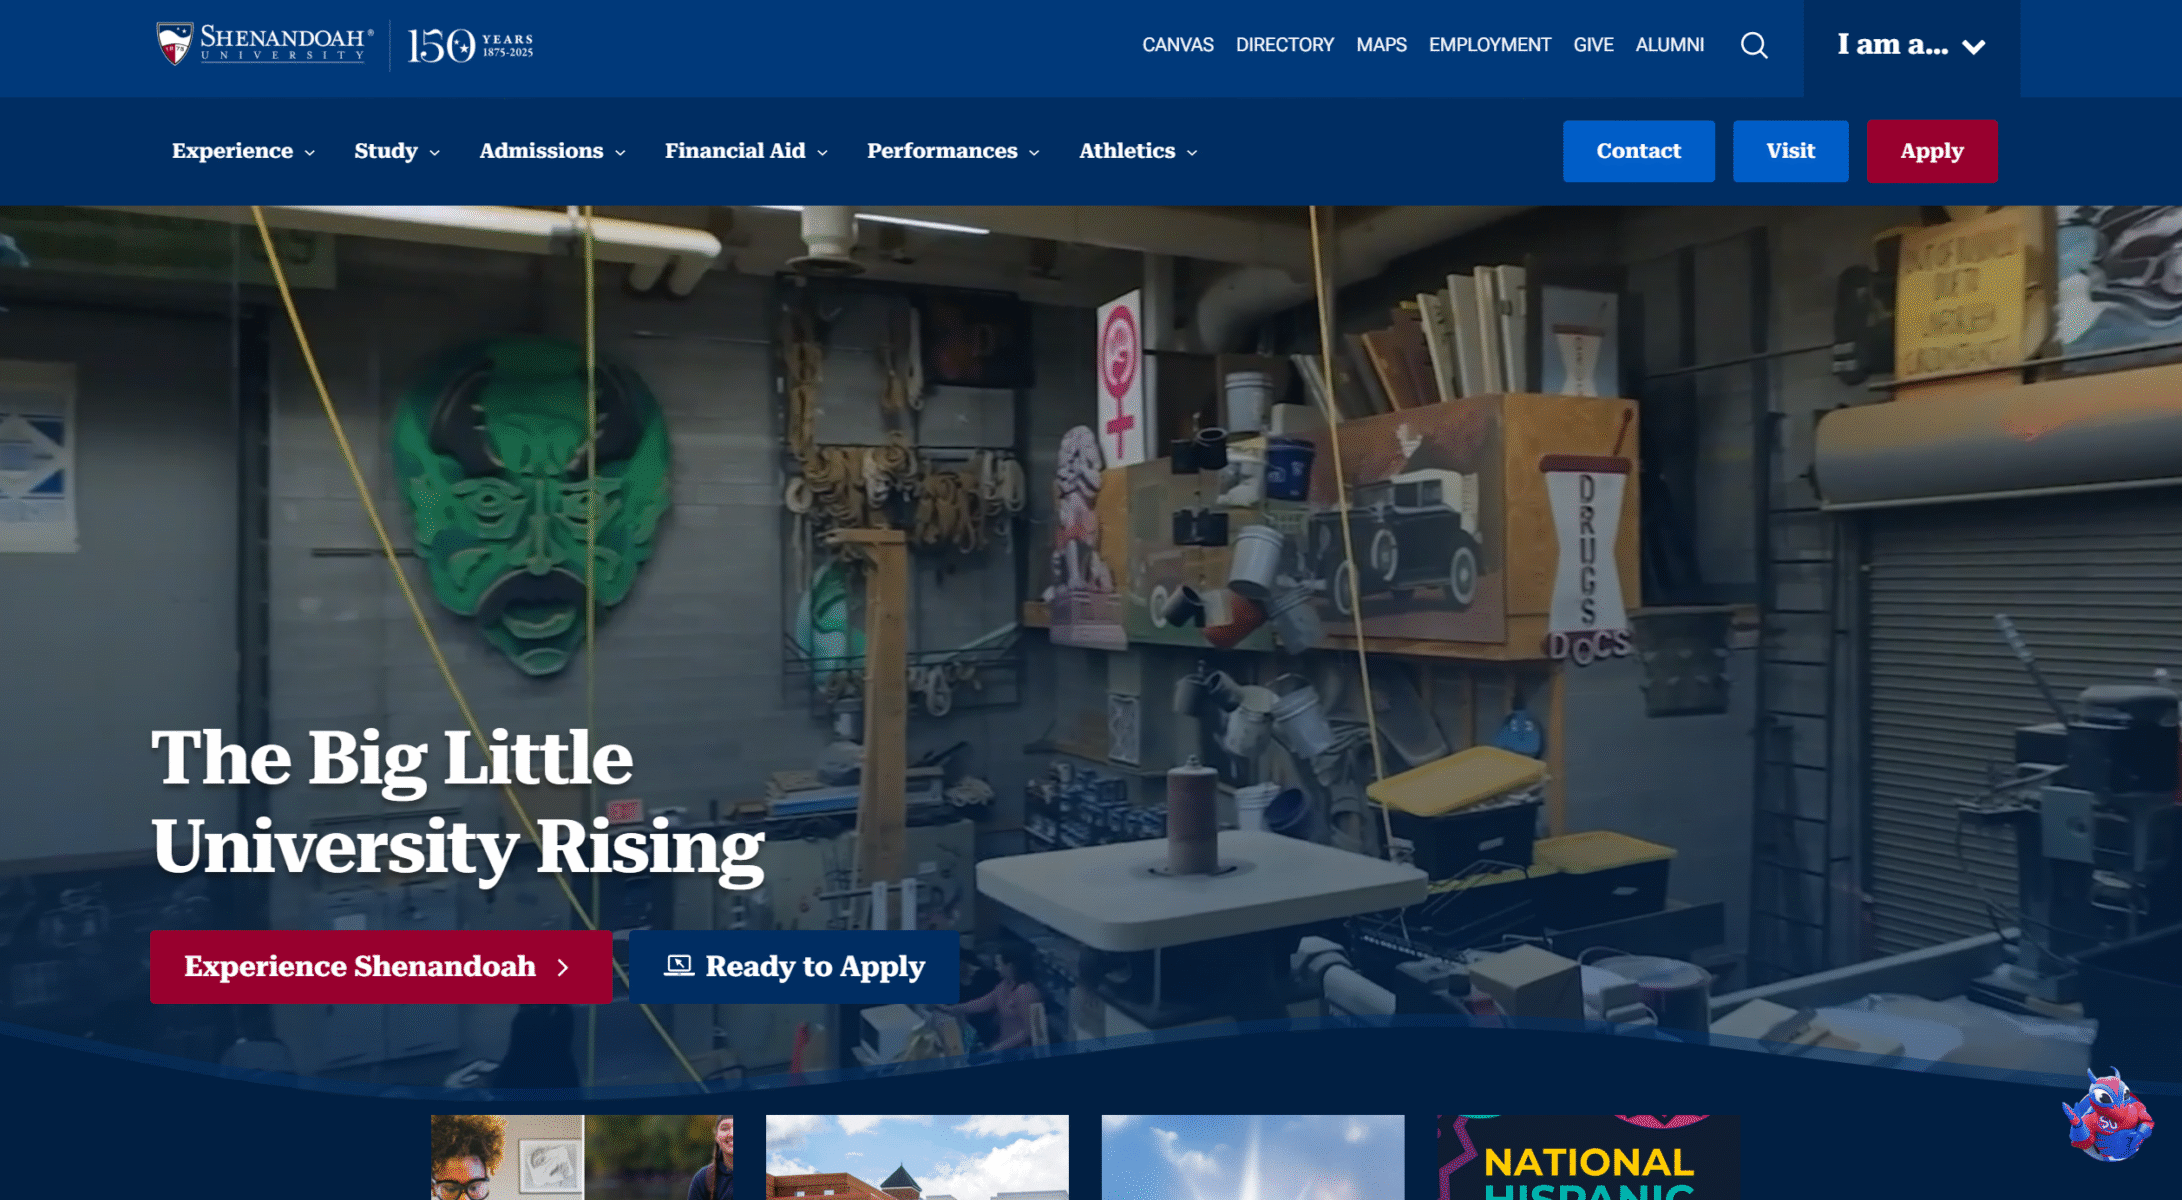This screenshot has height=1200, width=2182.
Task: Click the Shenandoah University shield logo
Action: point(175,44)
